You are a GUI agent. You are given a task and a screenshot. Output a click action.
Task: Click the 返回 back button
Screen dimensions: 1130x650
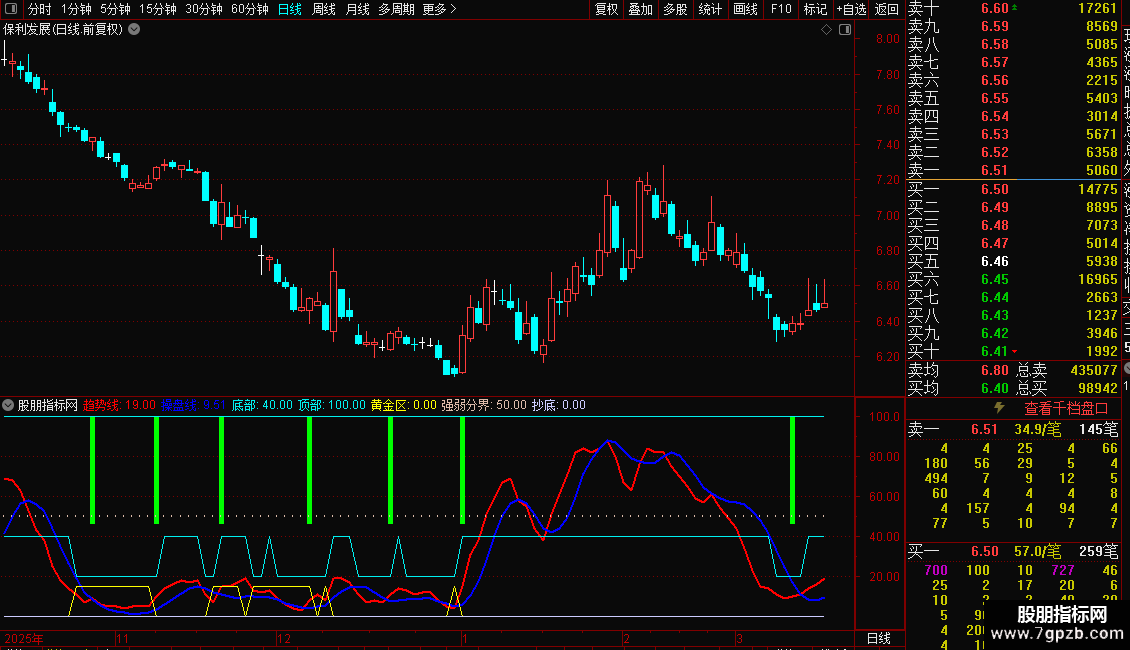pyautogui.click(x=886, y=9)
